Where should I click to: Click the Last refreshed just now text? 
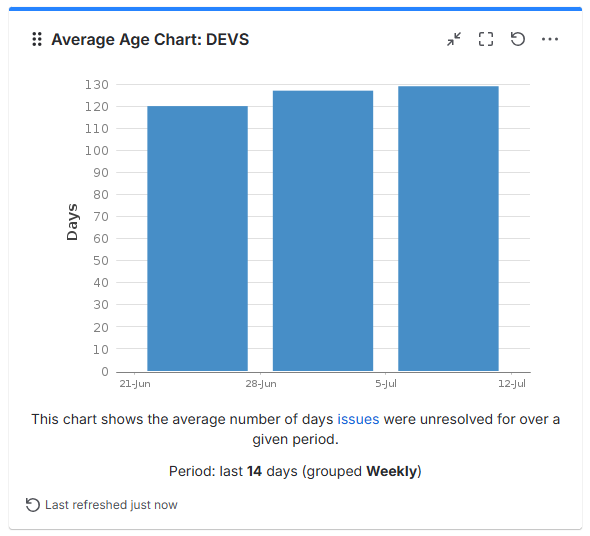point(111,505)
